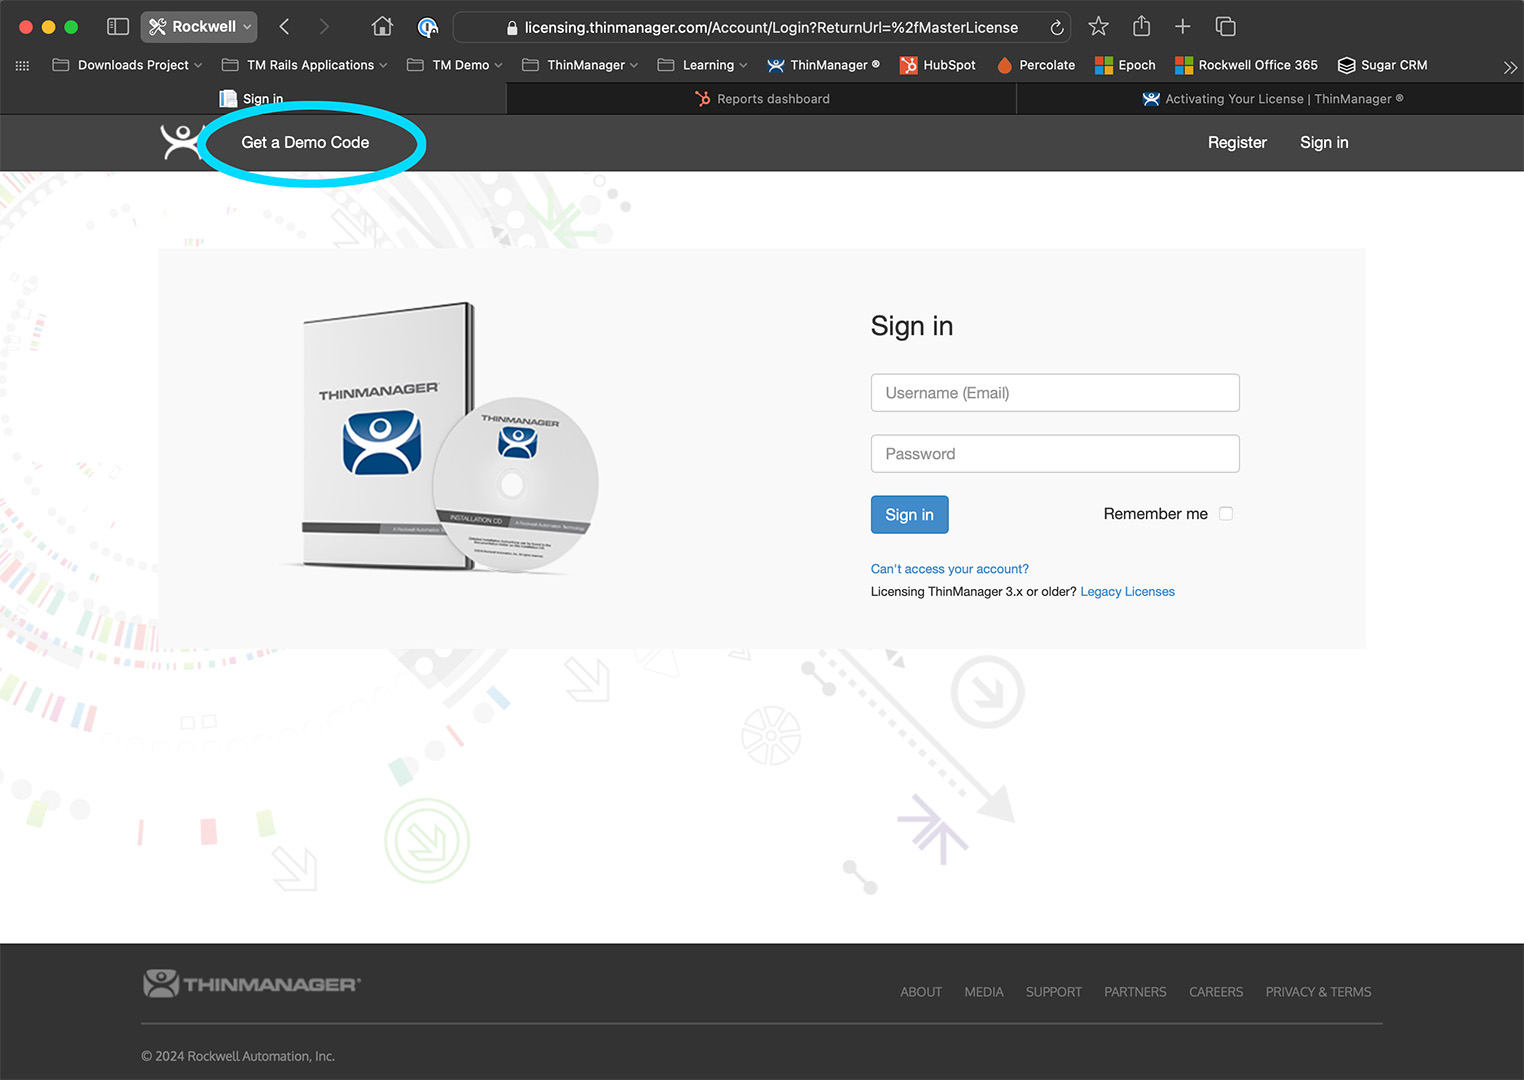The height and width of the screenshot is (1080, 1524).
Task: Open the CAREERS footer link
Action: tap(1216, 992)
